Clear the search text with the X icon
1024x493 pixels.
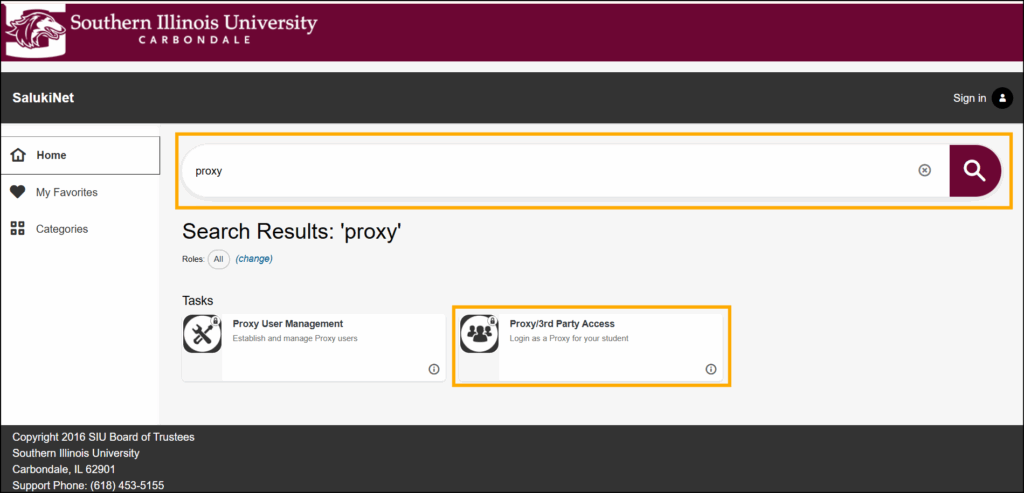click(924, 170)
